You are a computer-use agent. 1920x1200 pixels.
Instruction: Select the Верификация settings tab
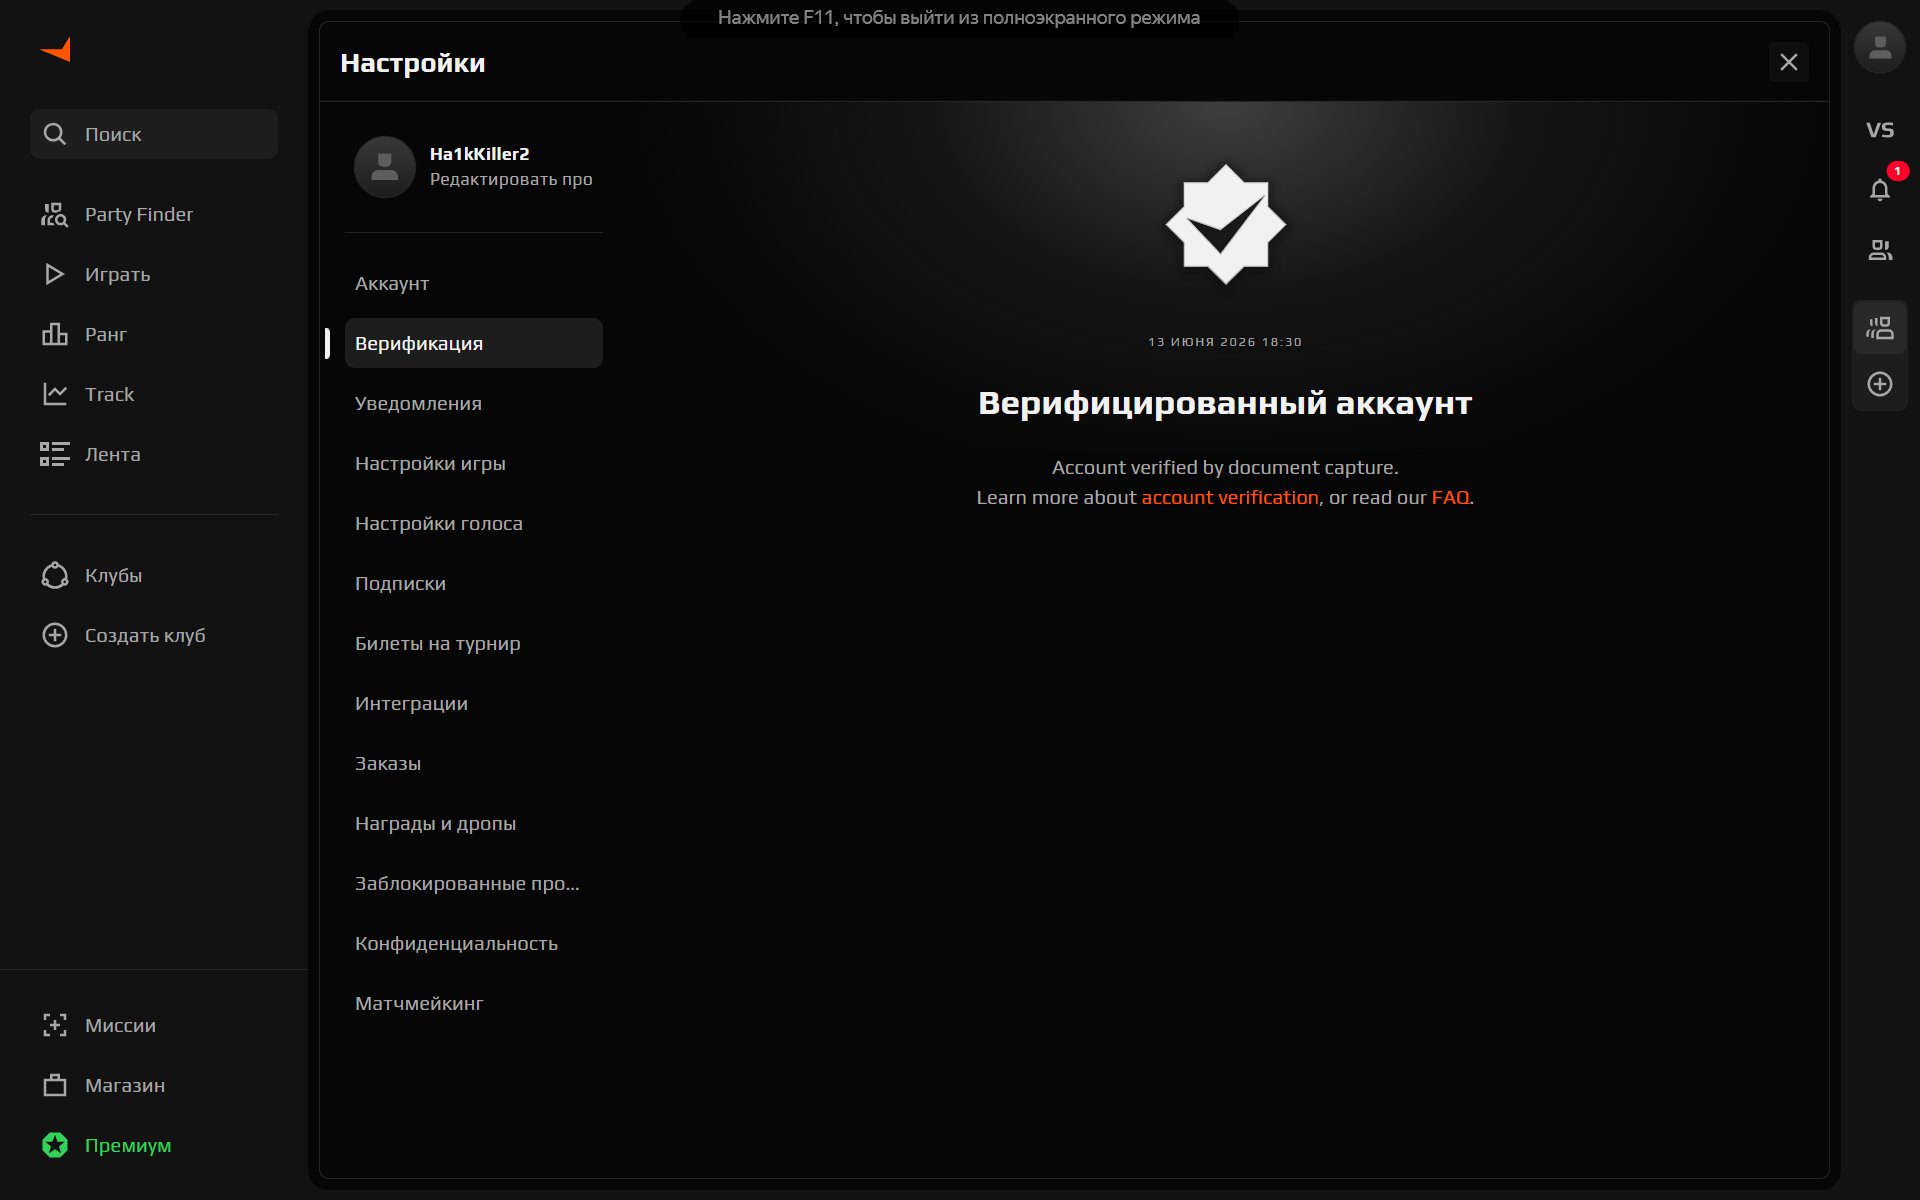474,343
